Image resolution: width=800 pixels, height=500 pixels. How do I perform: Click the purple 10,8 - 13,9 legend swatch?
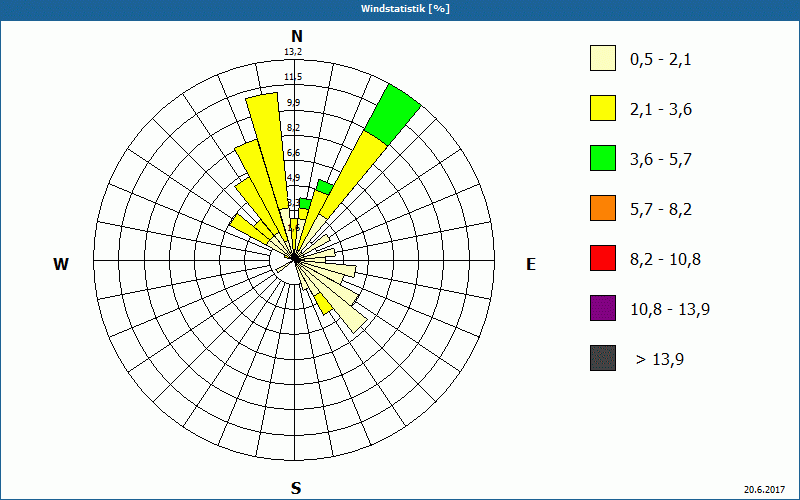(603, 308)
